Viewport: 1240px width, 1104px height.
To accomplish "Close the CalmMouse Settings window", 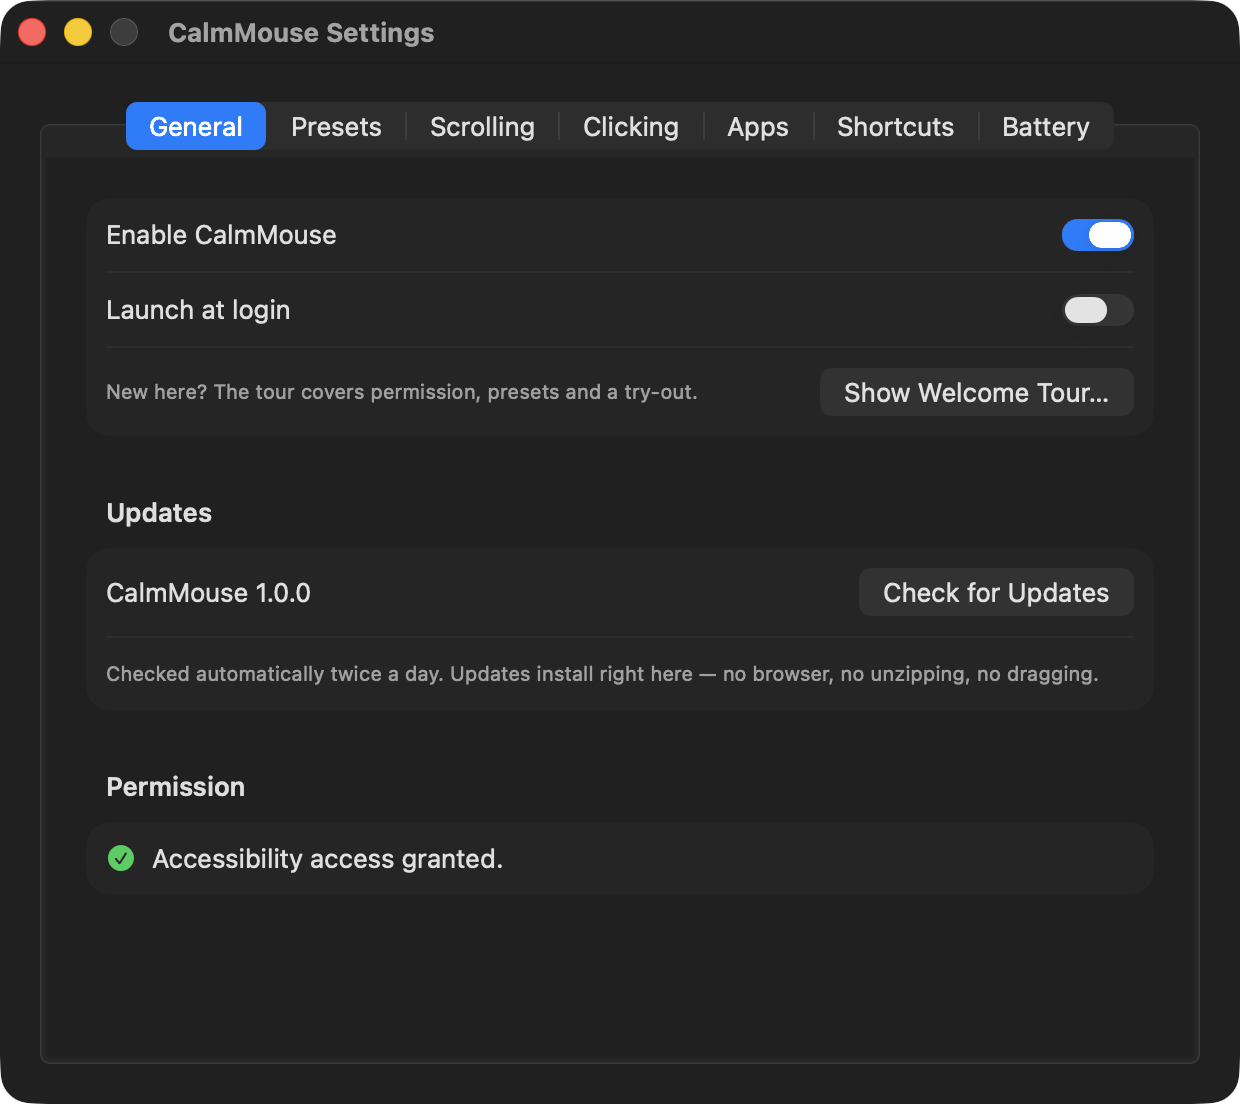I will coord(32,32).
